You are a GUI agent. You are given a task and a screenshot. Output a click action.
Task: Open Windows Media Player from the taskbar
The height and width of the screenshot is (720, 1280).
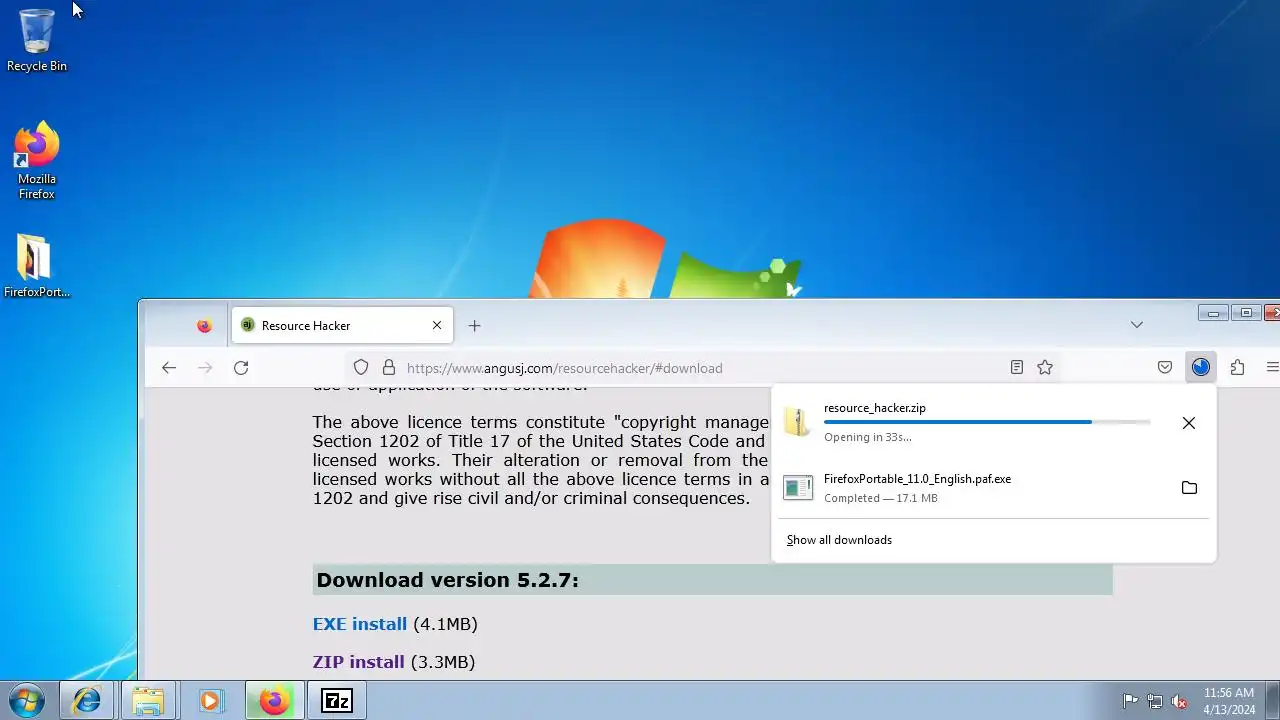click(x=210, y=701)
